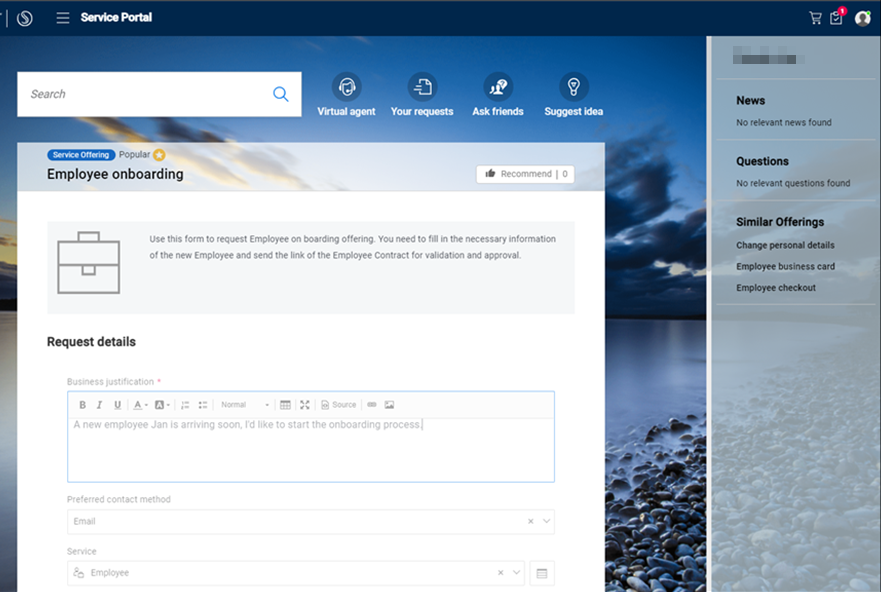Click the magnifying glass search icon
The height and width of the screenshot is (592, 881).
click(x=280, y=93)
